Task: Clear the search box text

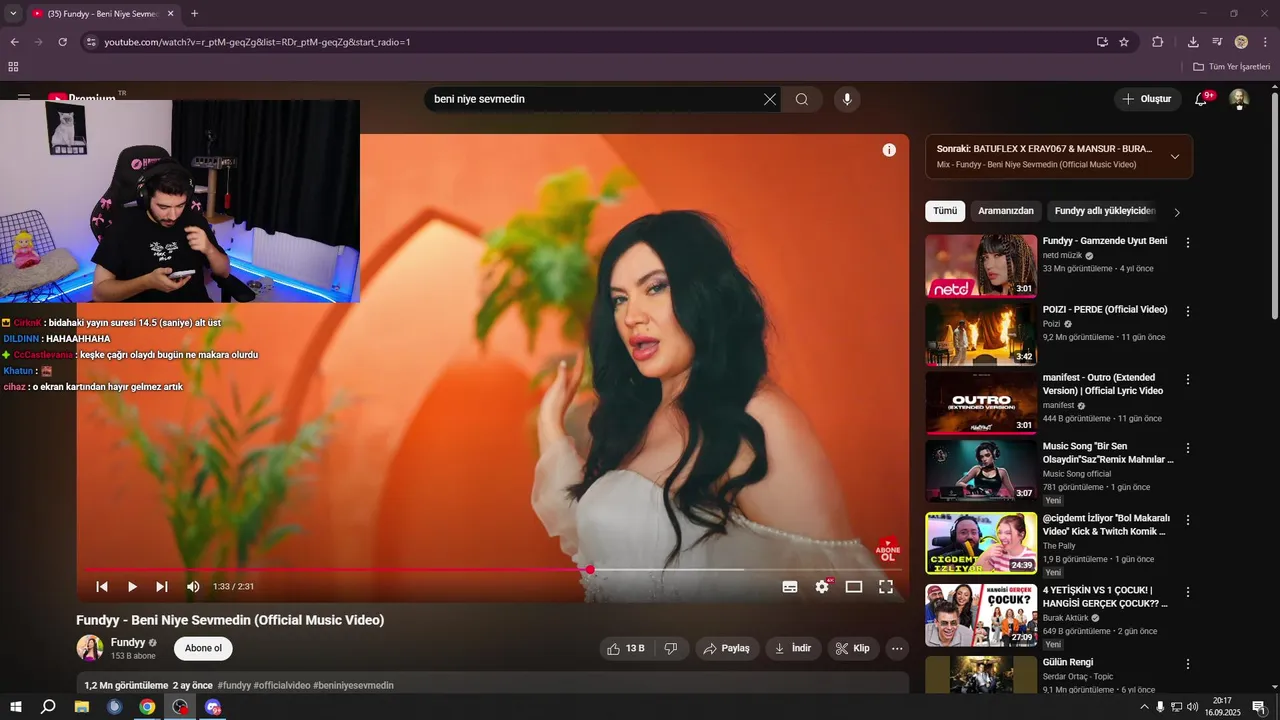Action: pyautogui.click(x=770, y=99)
